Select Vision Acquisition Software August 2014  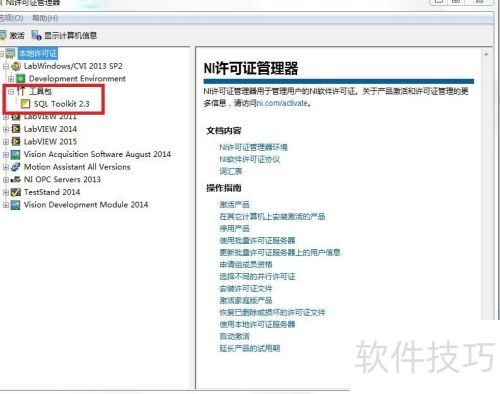97,154
